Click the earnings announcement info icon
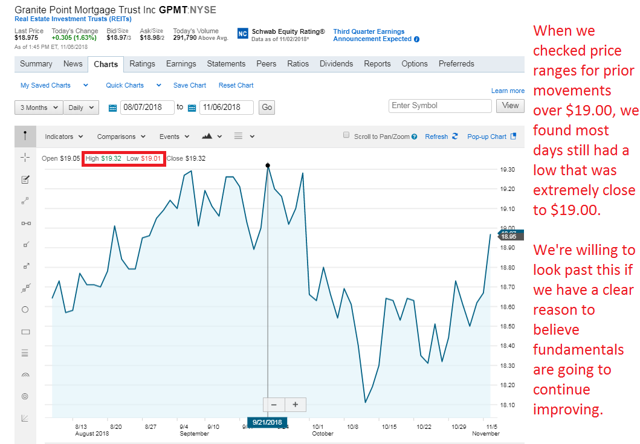Viewport: 640px width, 444px height. [x=417, y=40]
